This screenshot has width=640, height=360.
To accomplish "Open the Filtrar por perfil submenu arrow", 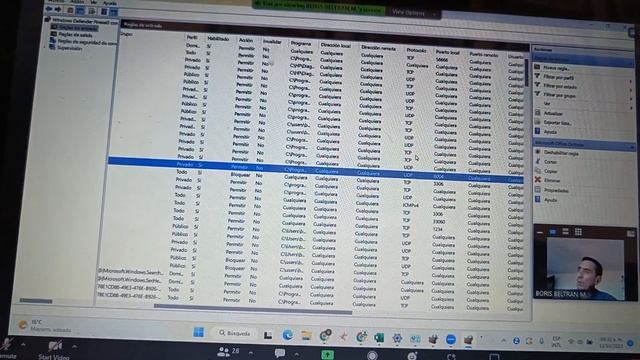I will coord(631,81).
